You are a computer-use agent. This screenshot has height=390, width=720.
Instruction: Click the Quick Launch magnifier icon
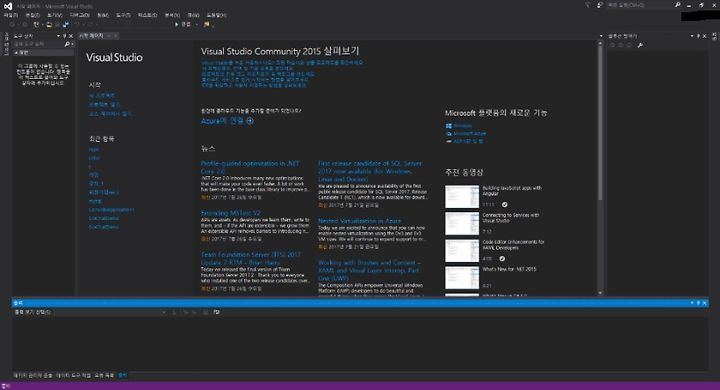pos(677,5)
